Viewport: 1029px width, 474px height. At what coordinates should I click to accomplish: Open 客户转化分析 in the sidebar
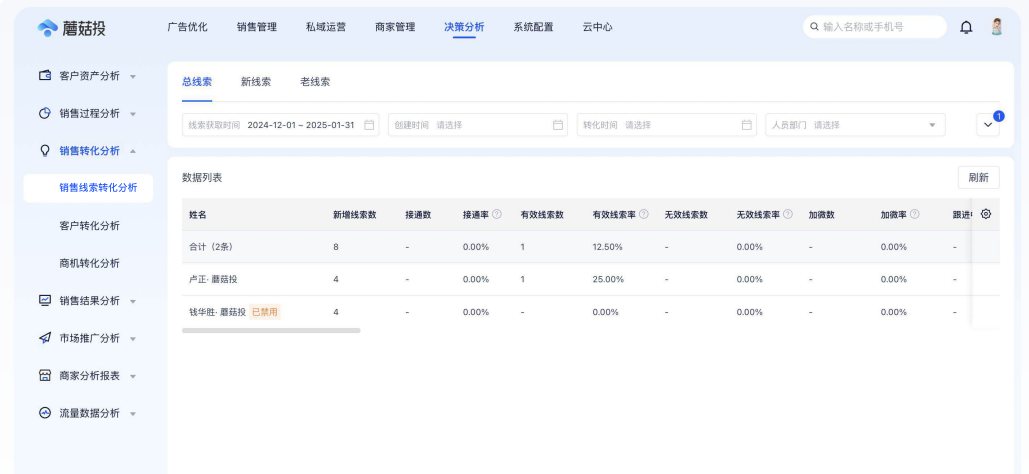click(89, 226)
